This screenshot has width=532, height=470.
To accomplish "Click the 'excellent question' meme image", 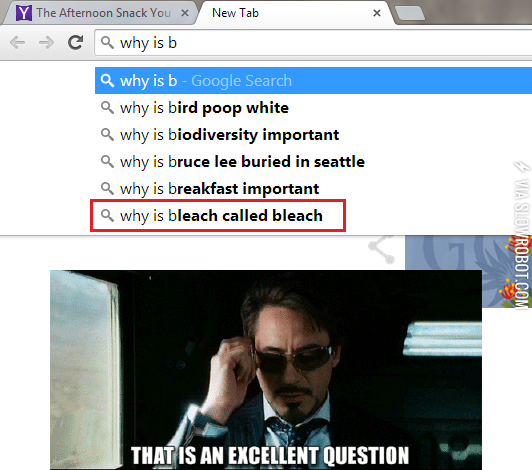I will (x=266, y=370).
